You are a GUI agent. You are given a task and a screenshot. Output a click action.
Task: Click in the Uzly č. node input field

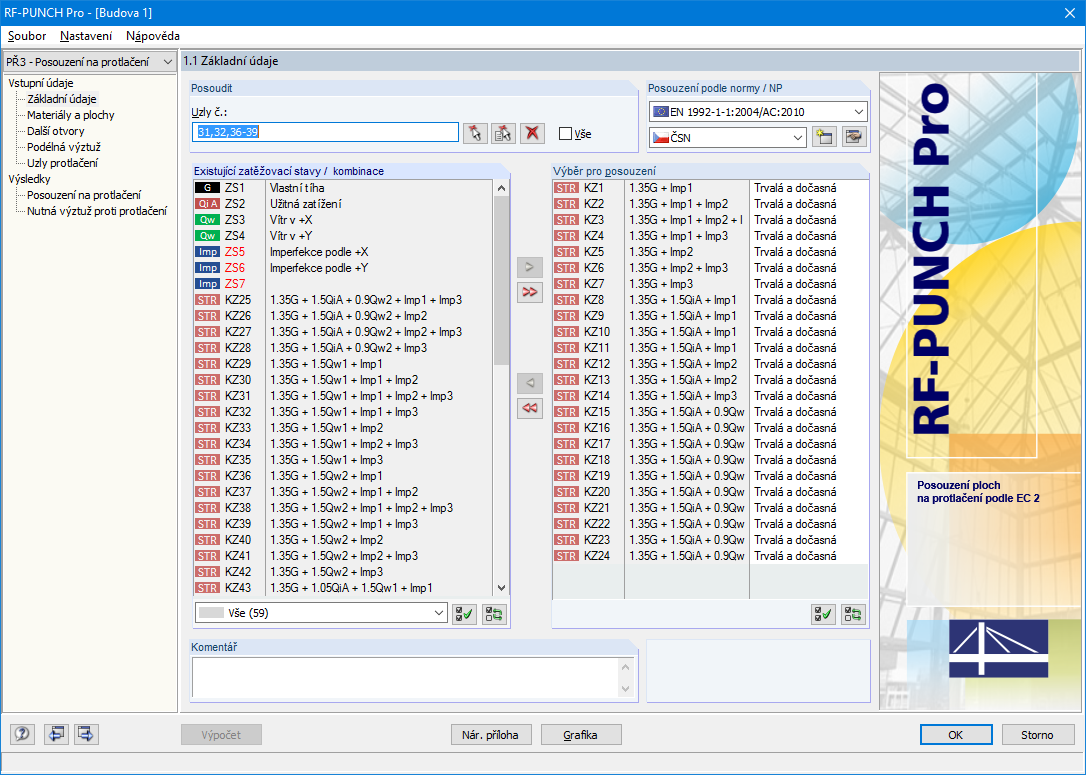coord(325,132)
